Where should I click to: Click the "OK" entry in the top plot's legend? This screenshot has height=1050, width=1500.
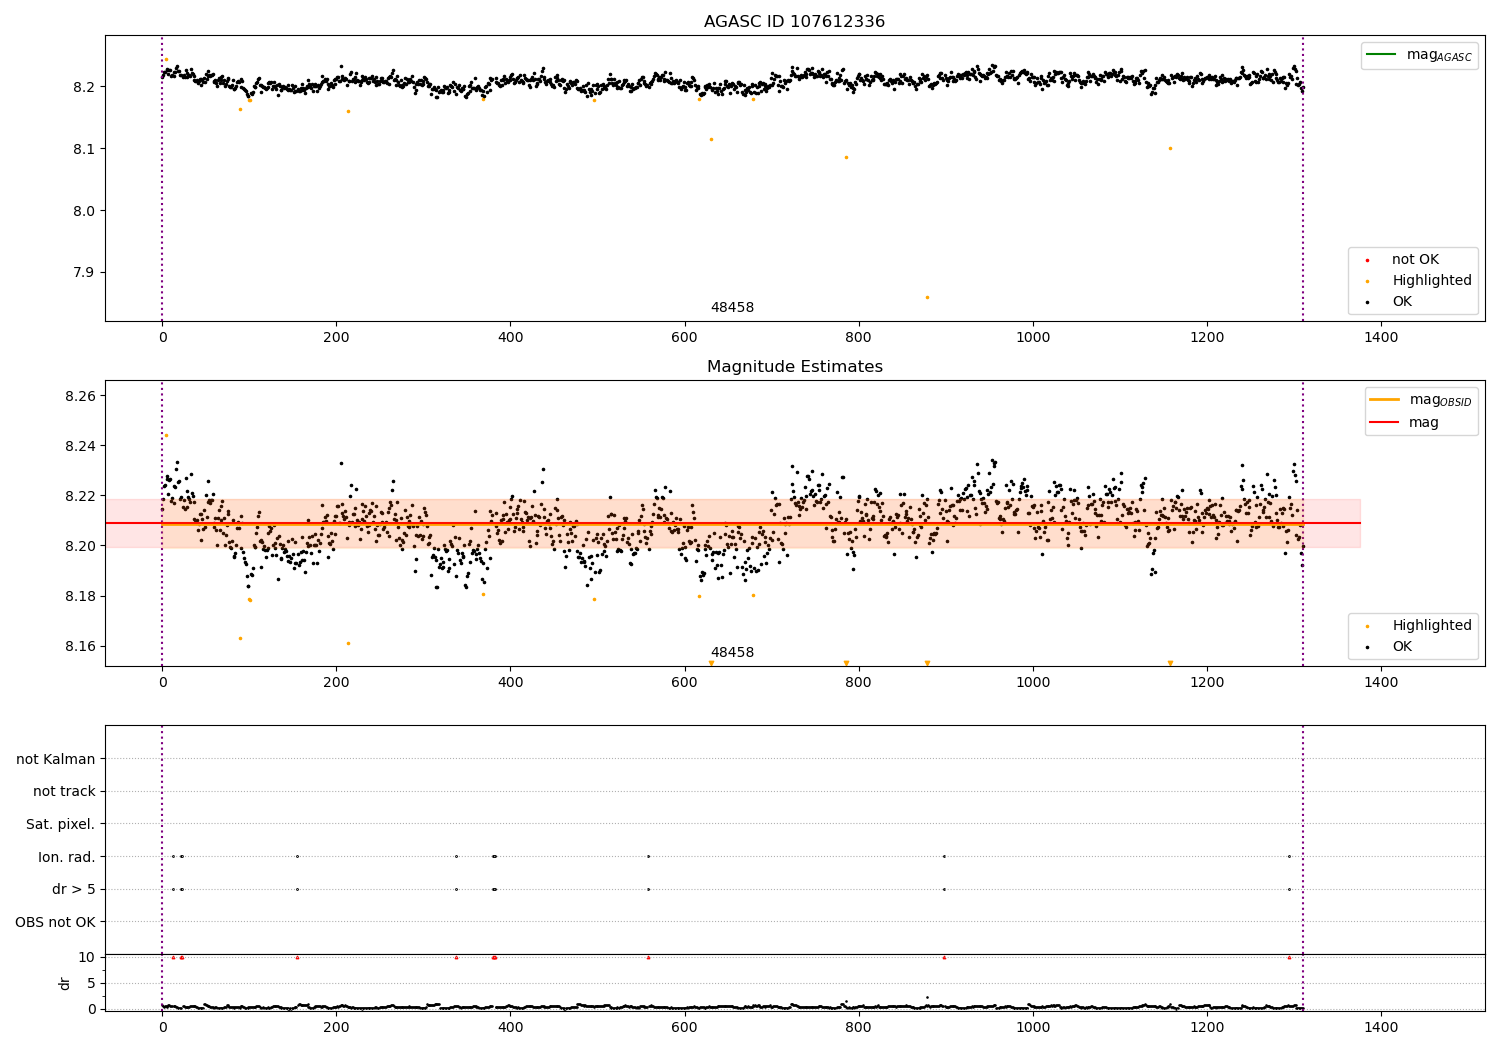1402,302
